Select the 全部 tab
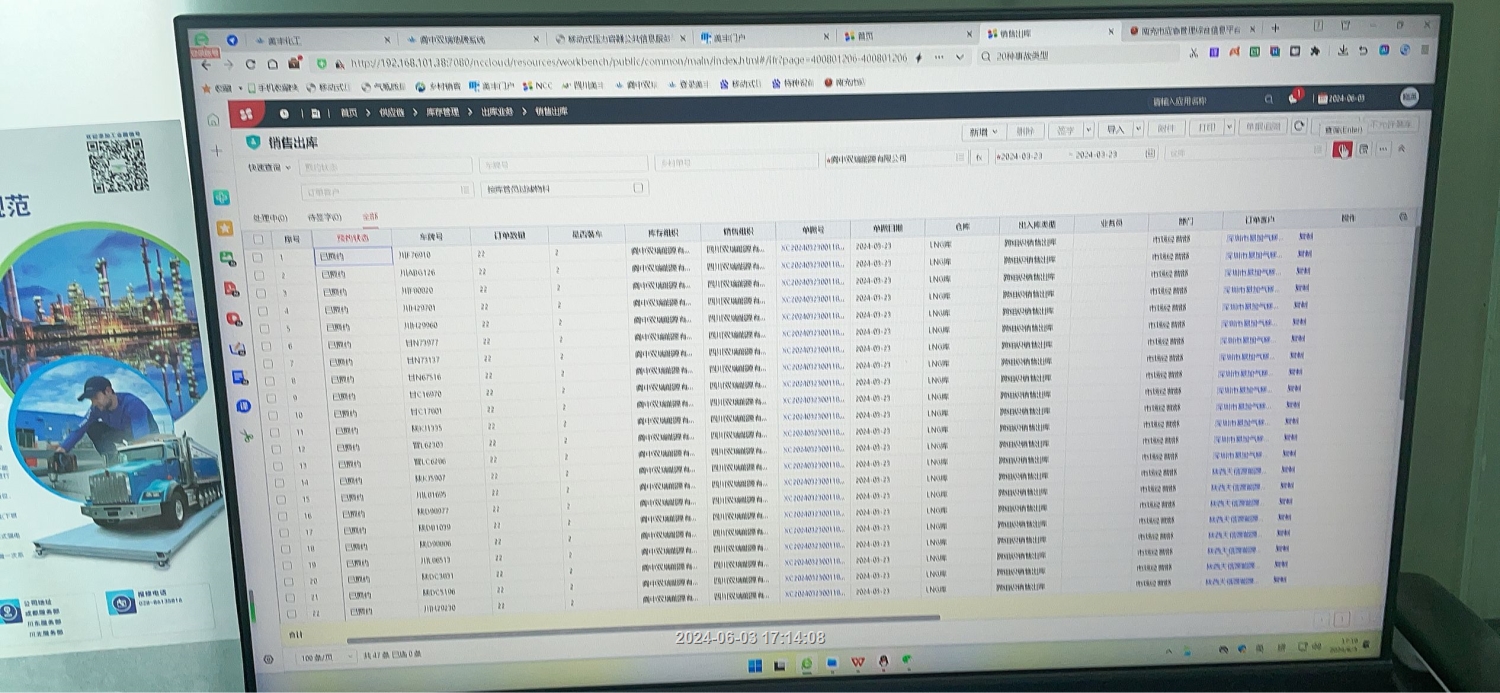Screen dimensions: 1500x693 click(370, 216)
